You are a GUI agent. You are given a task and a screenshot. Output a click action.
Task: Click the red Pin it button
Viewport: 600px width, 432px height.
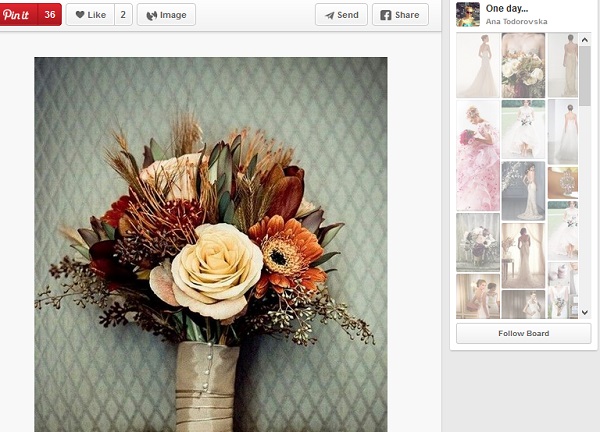17,15
